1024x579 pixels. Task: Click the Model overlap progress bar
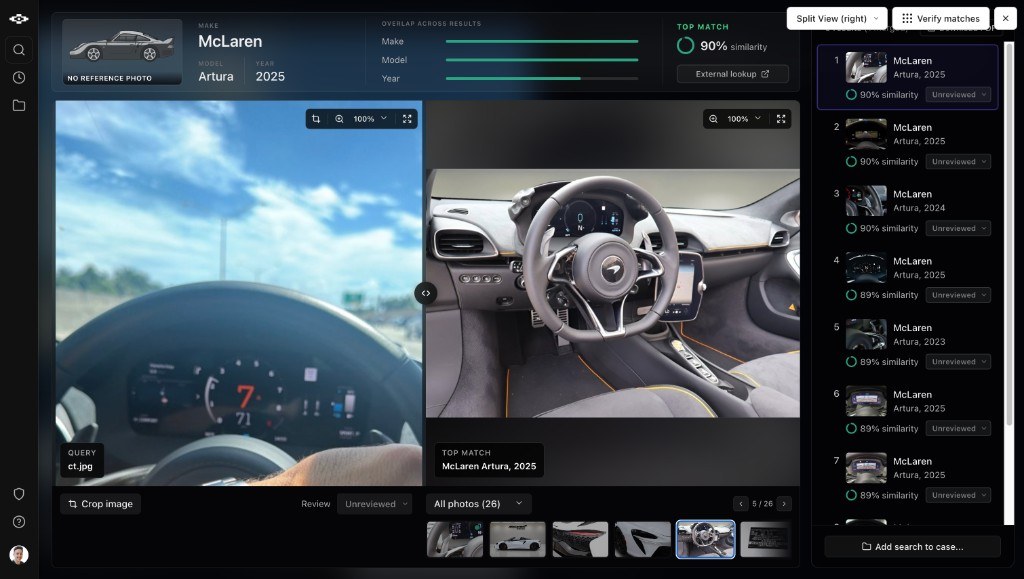(542, 60)
